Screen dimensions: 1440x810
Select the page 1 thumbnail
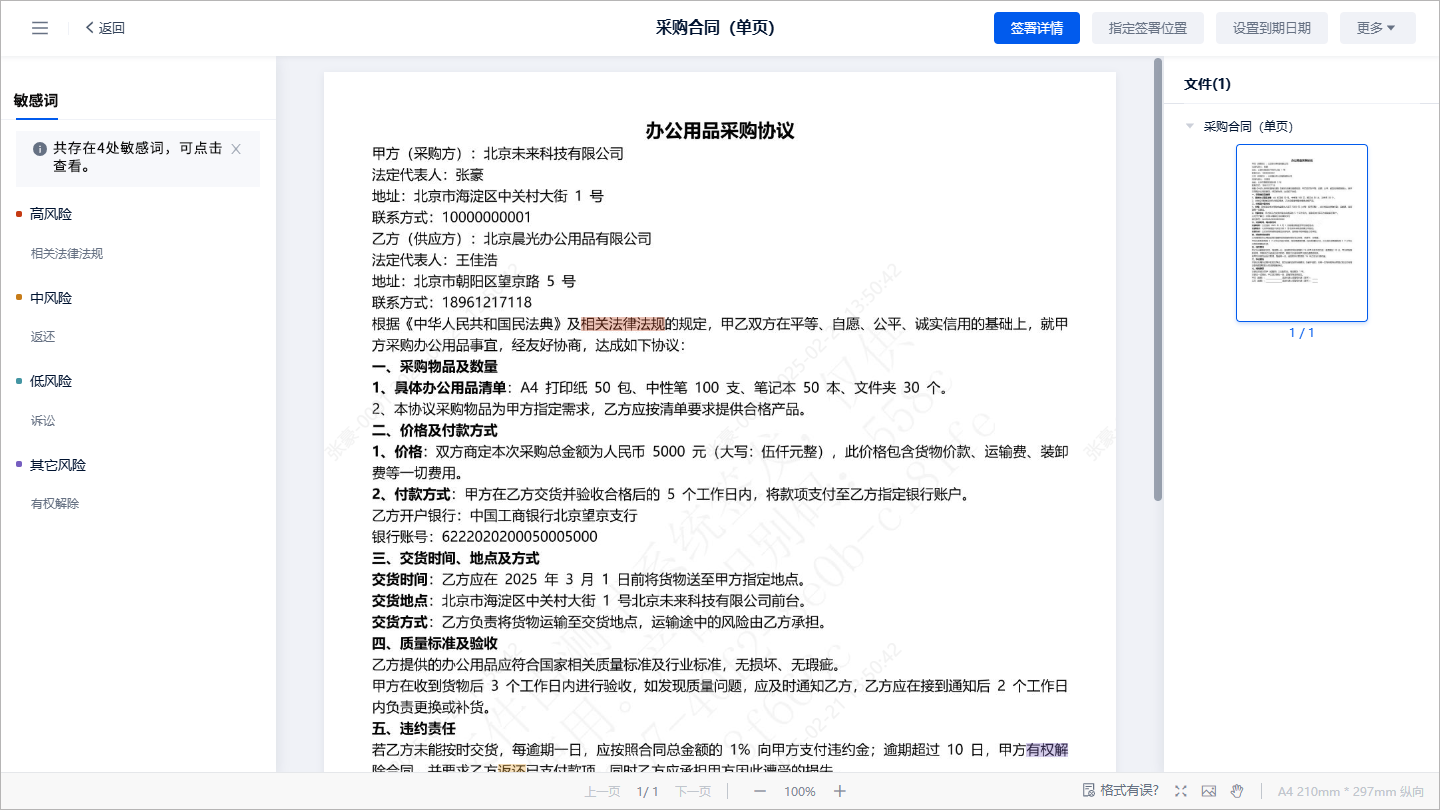pos(1302,233)
